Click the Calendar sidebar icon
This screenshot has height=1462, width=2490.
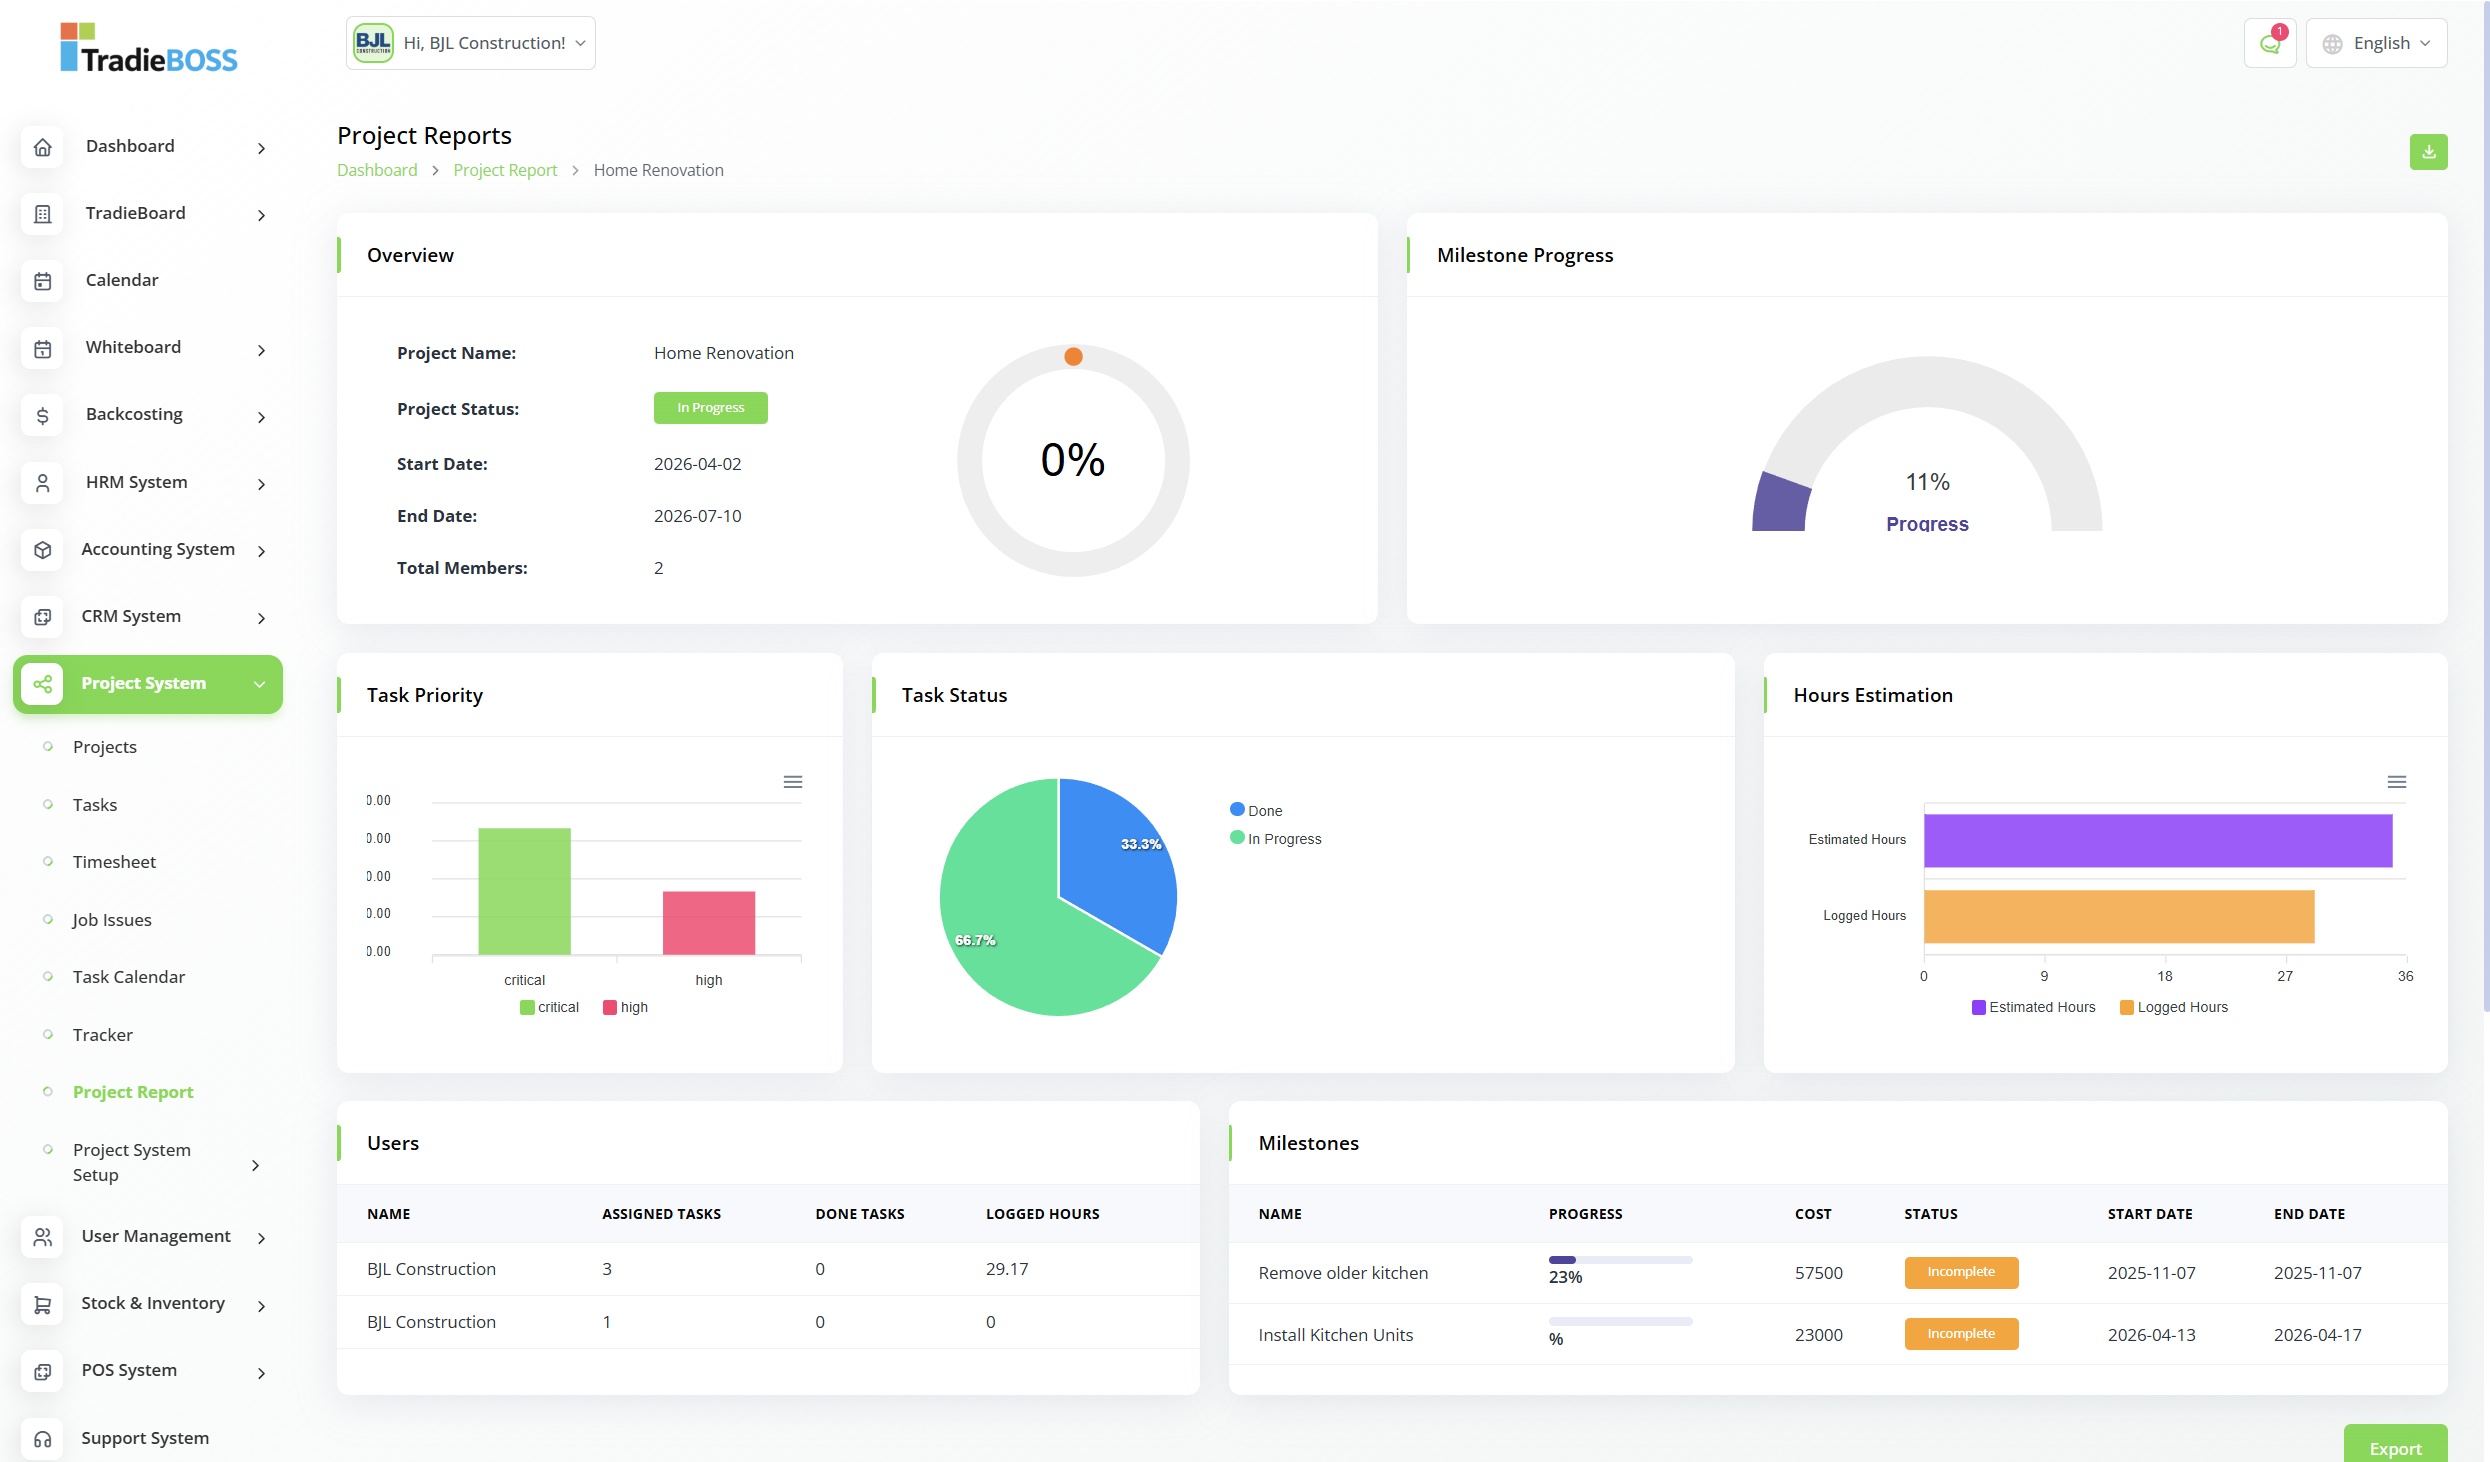[42, 281]
